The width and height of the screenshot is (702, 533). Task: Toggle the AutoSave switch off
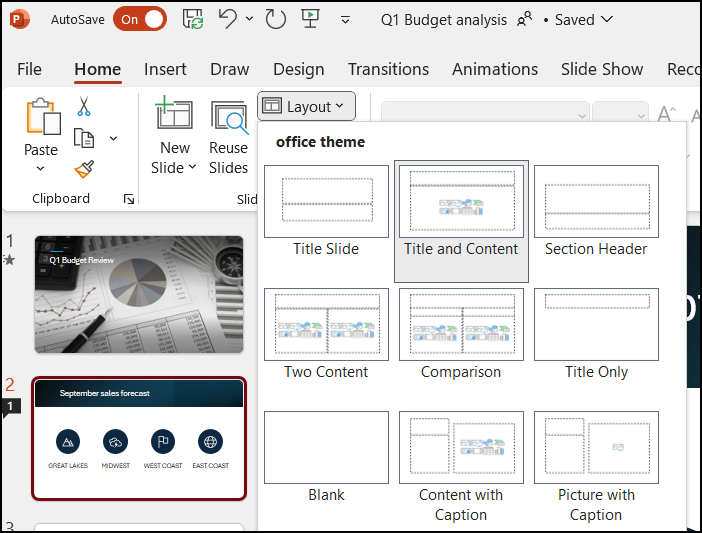click(x=140, y=19)
